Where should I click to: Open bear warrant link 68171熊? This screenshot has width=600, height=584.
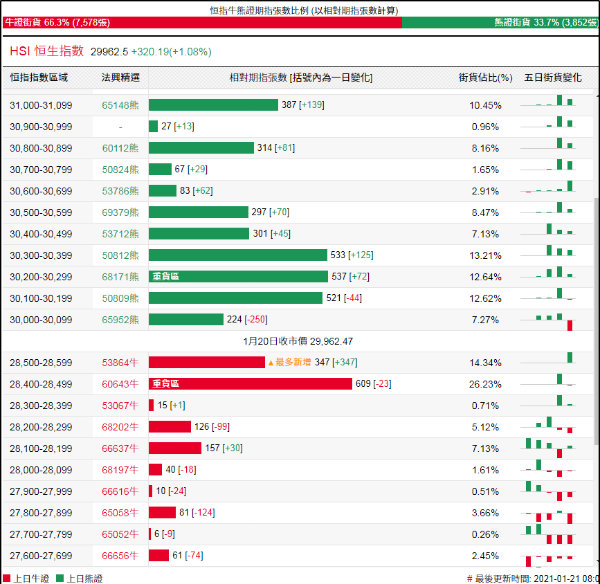tap(120, 277)
